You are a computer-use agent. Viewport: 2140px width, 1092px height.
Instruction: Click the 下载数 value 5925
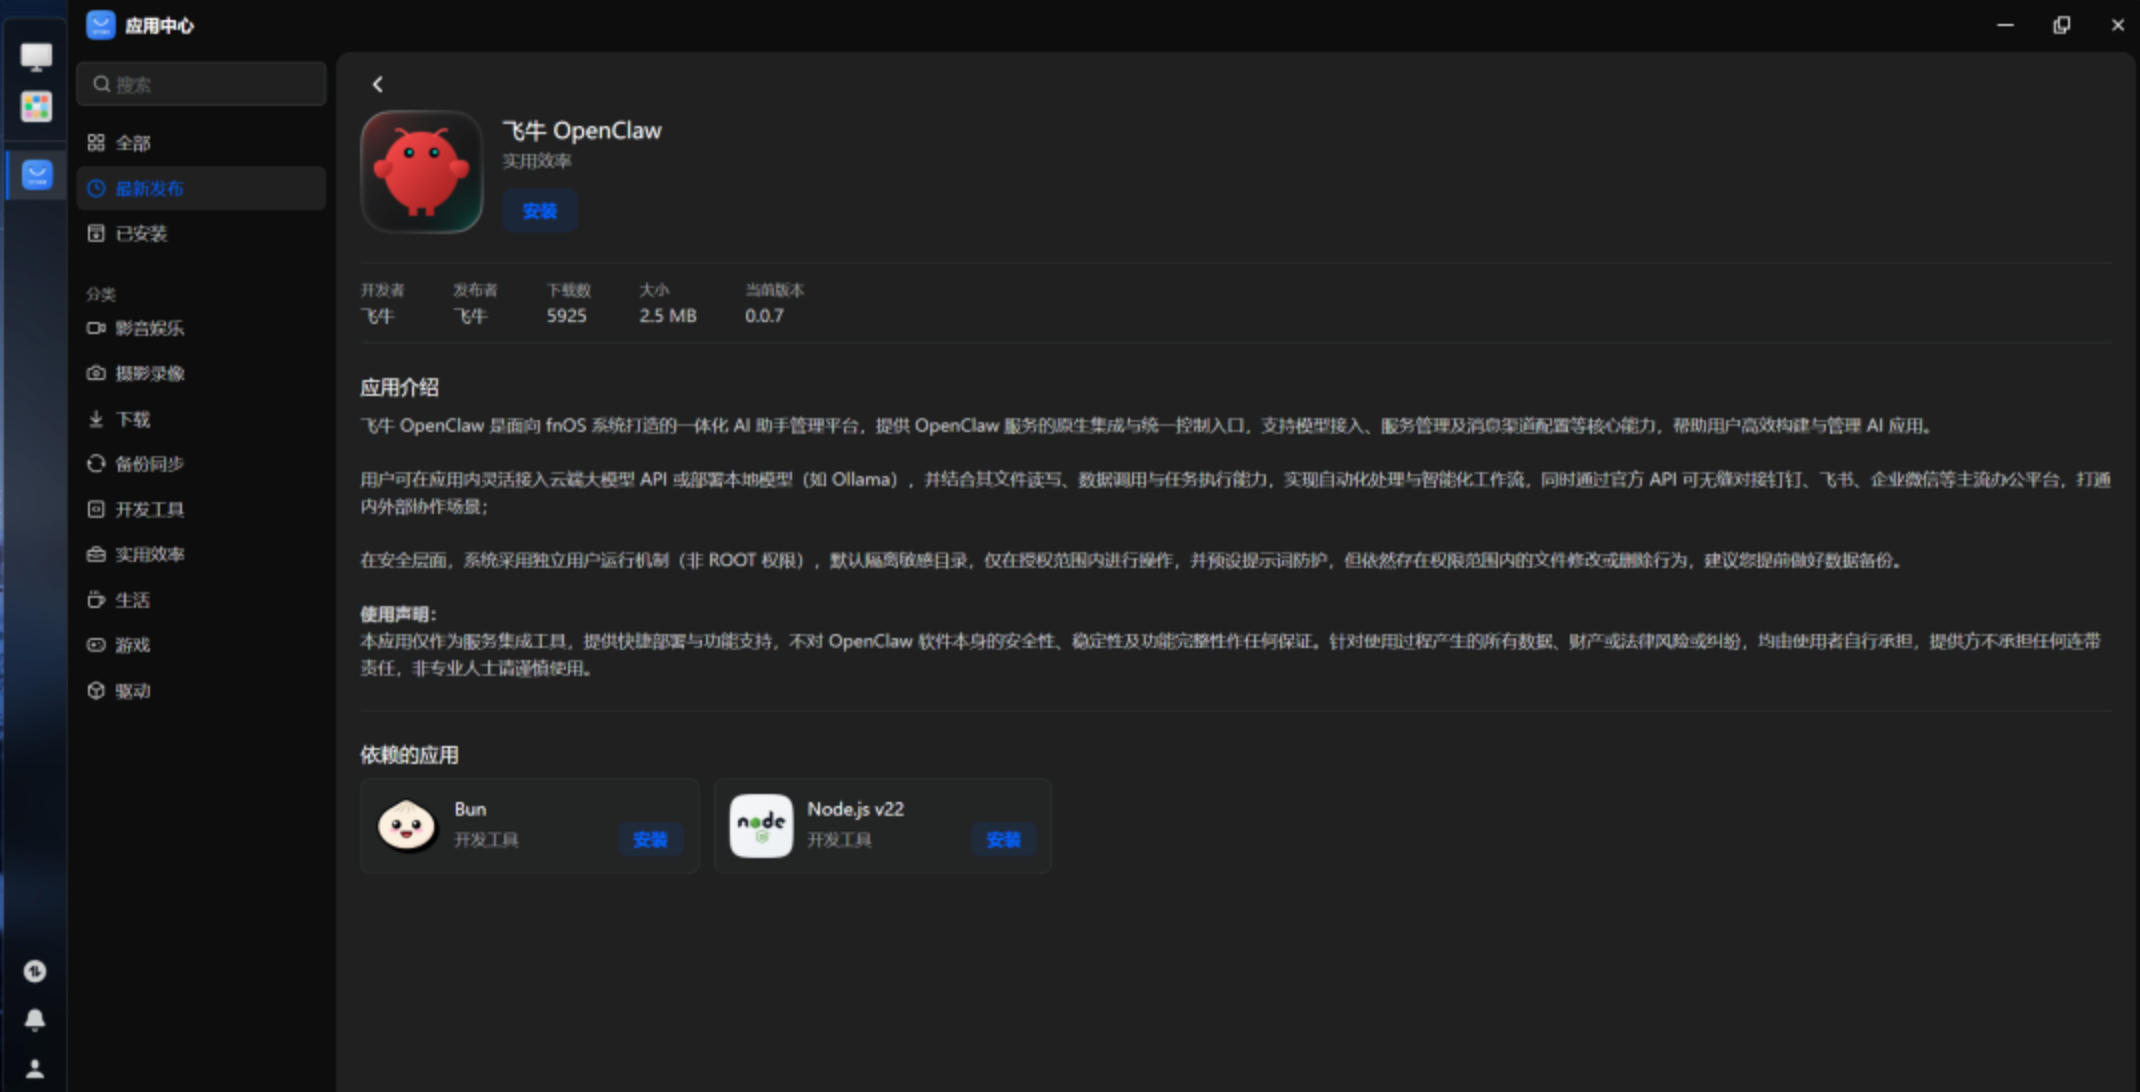coord(566,316)
